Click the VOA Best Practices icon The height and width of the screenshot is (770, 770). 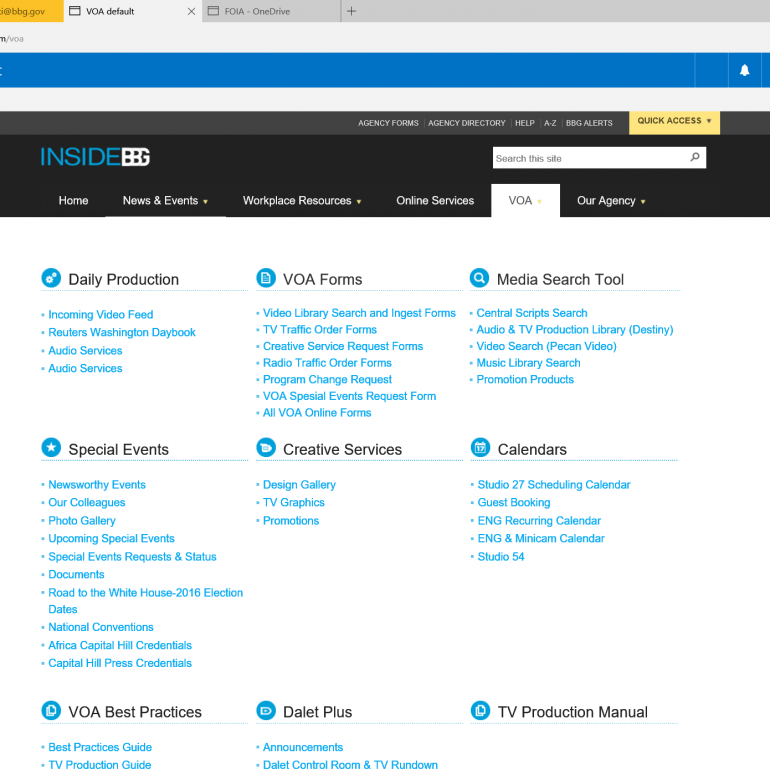(51, 711)
